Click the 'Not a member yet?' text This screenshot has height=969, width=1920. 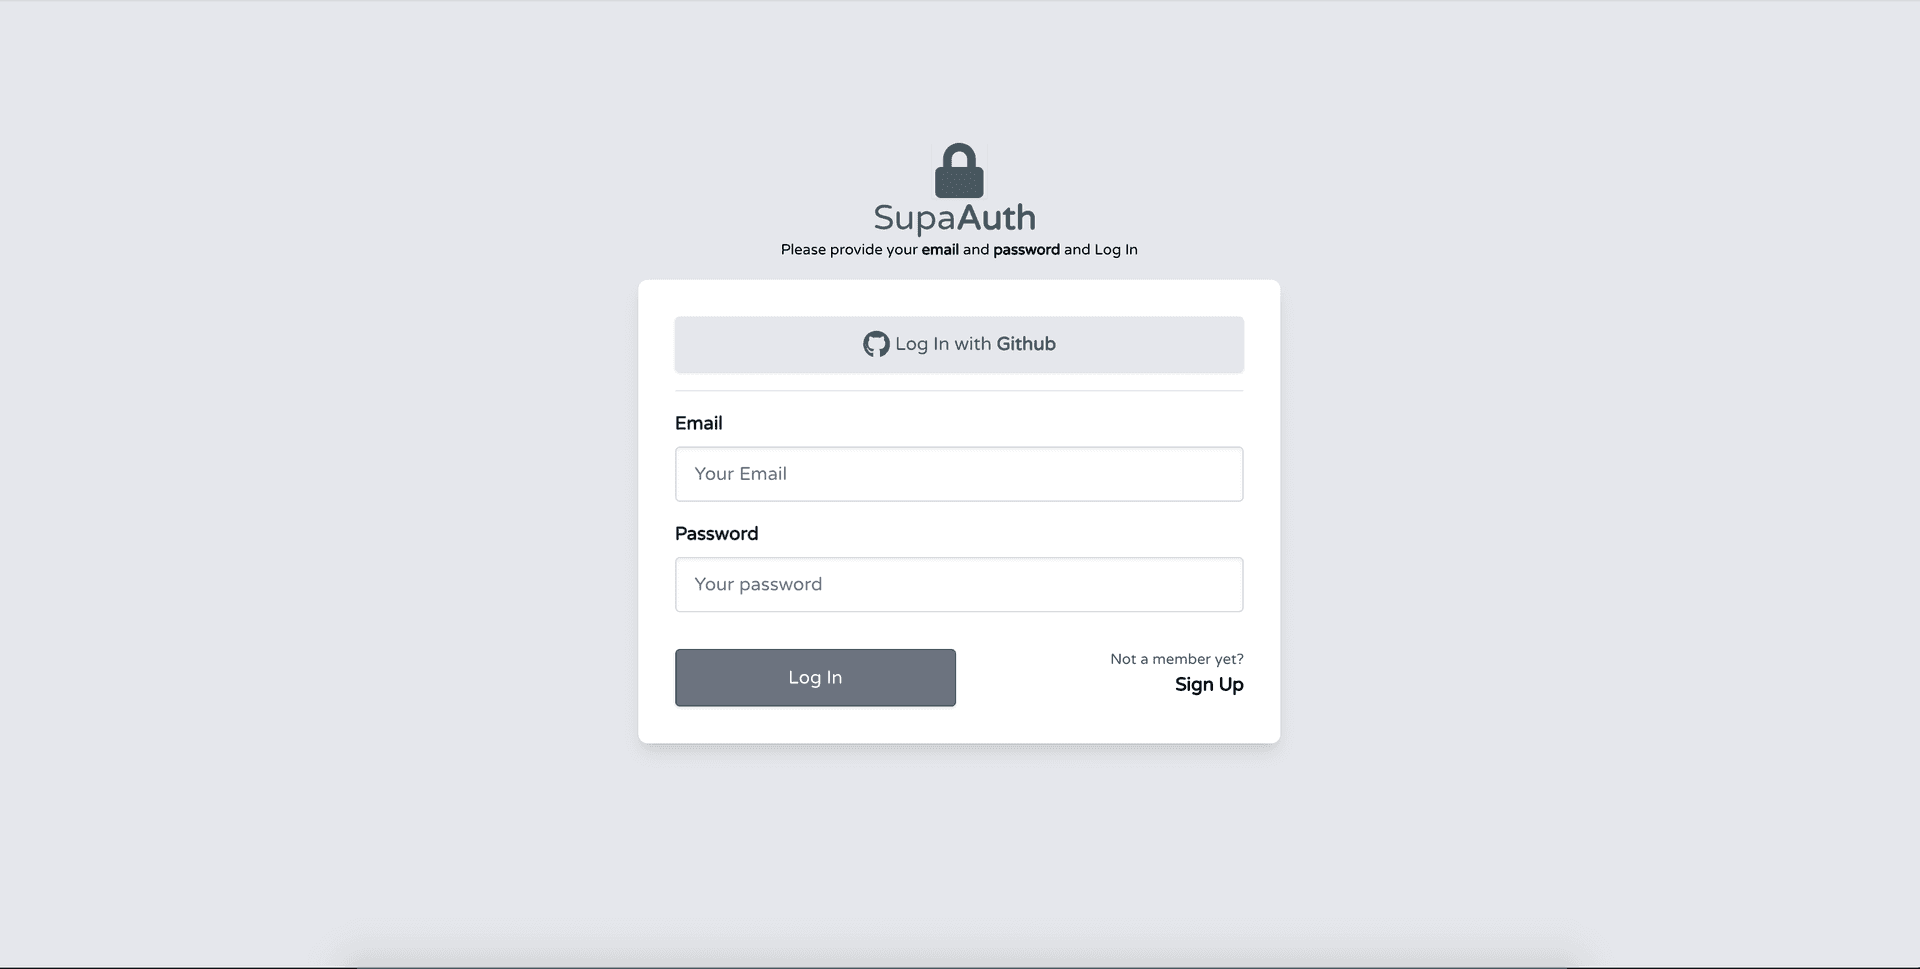(x=1177, y=659)
